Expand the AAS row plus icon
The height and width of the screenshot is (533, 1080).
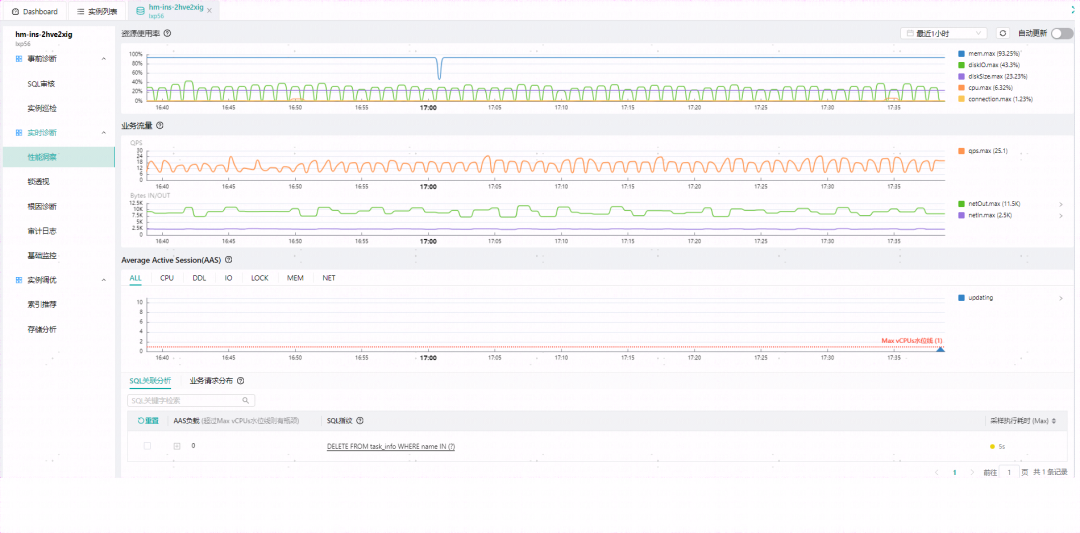[x=177, y=446]
